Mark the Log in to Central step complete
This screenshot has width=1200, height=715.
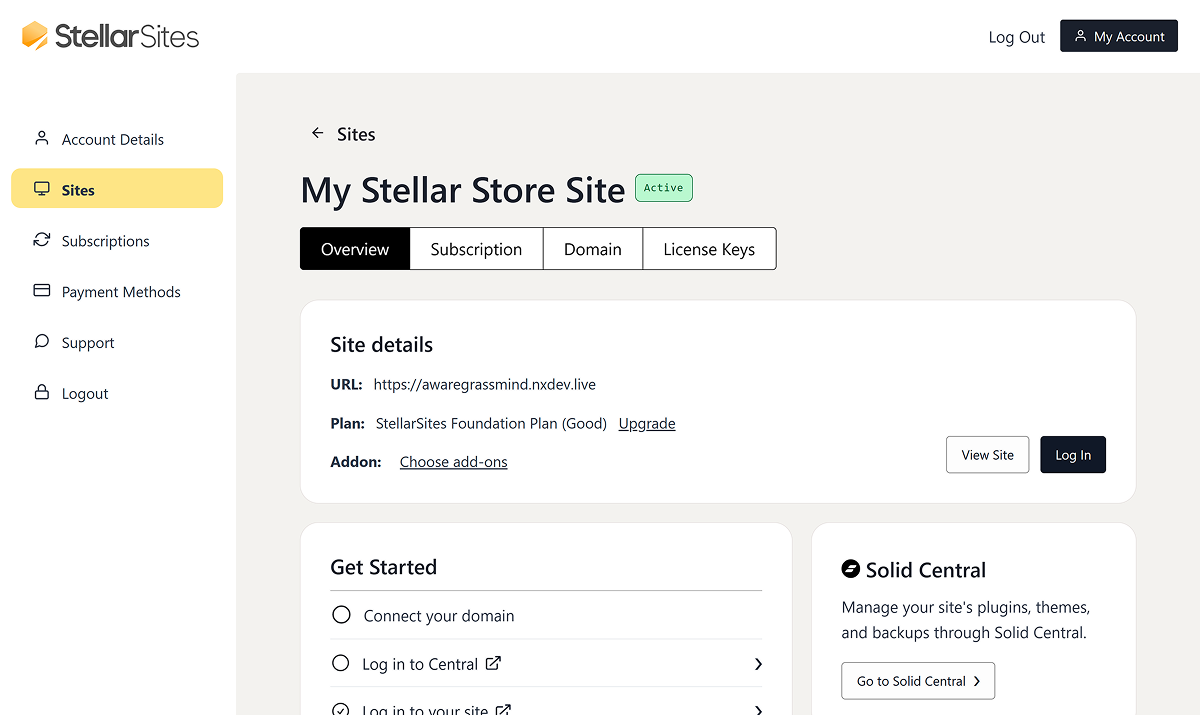pyautogui.click(x=341, y=663)
